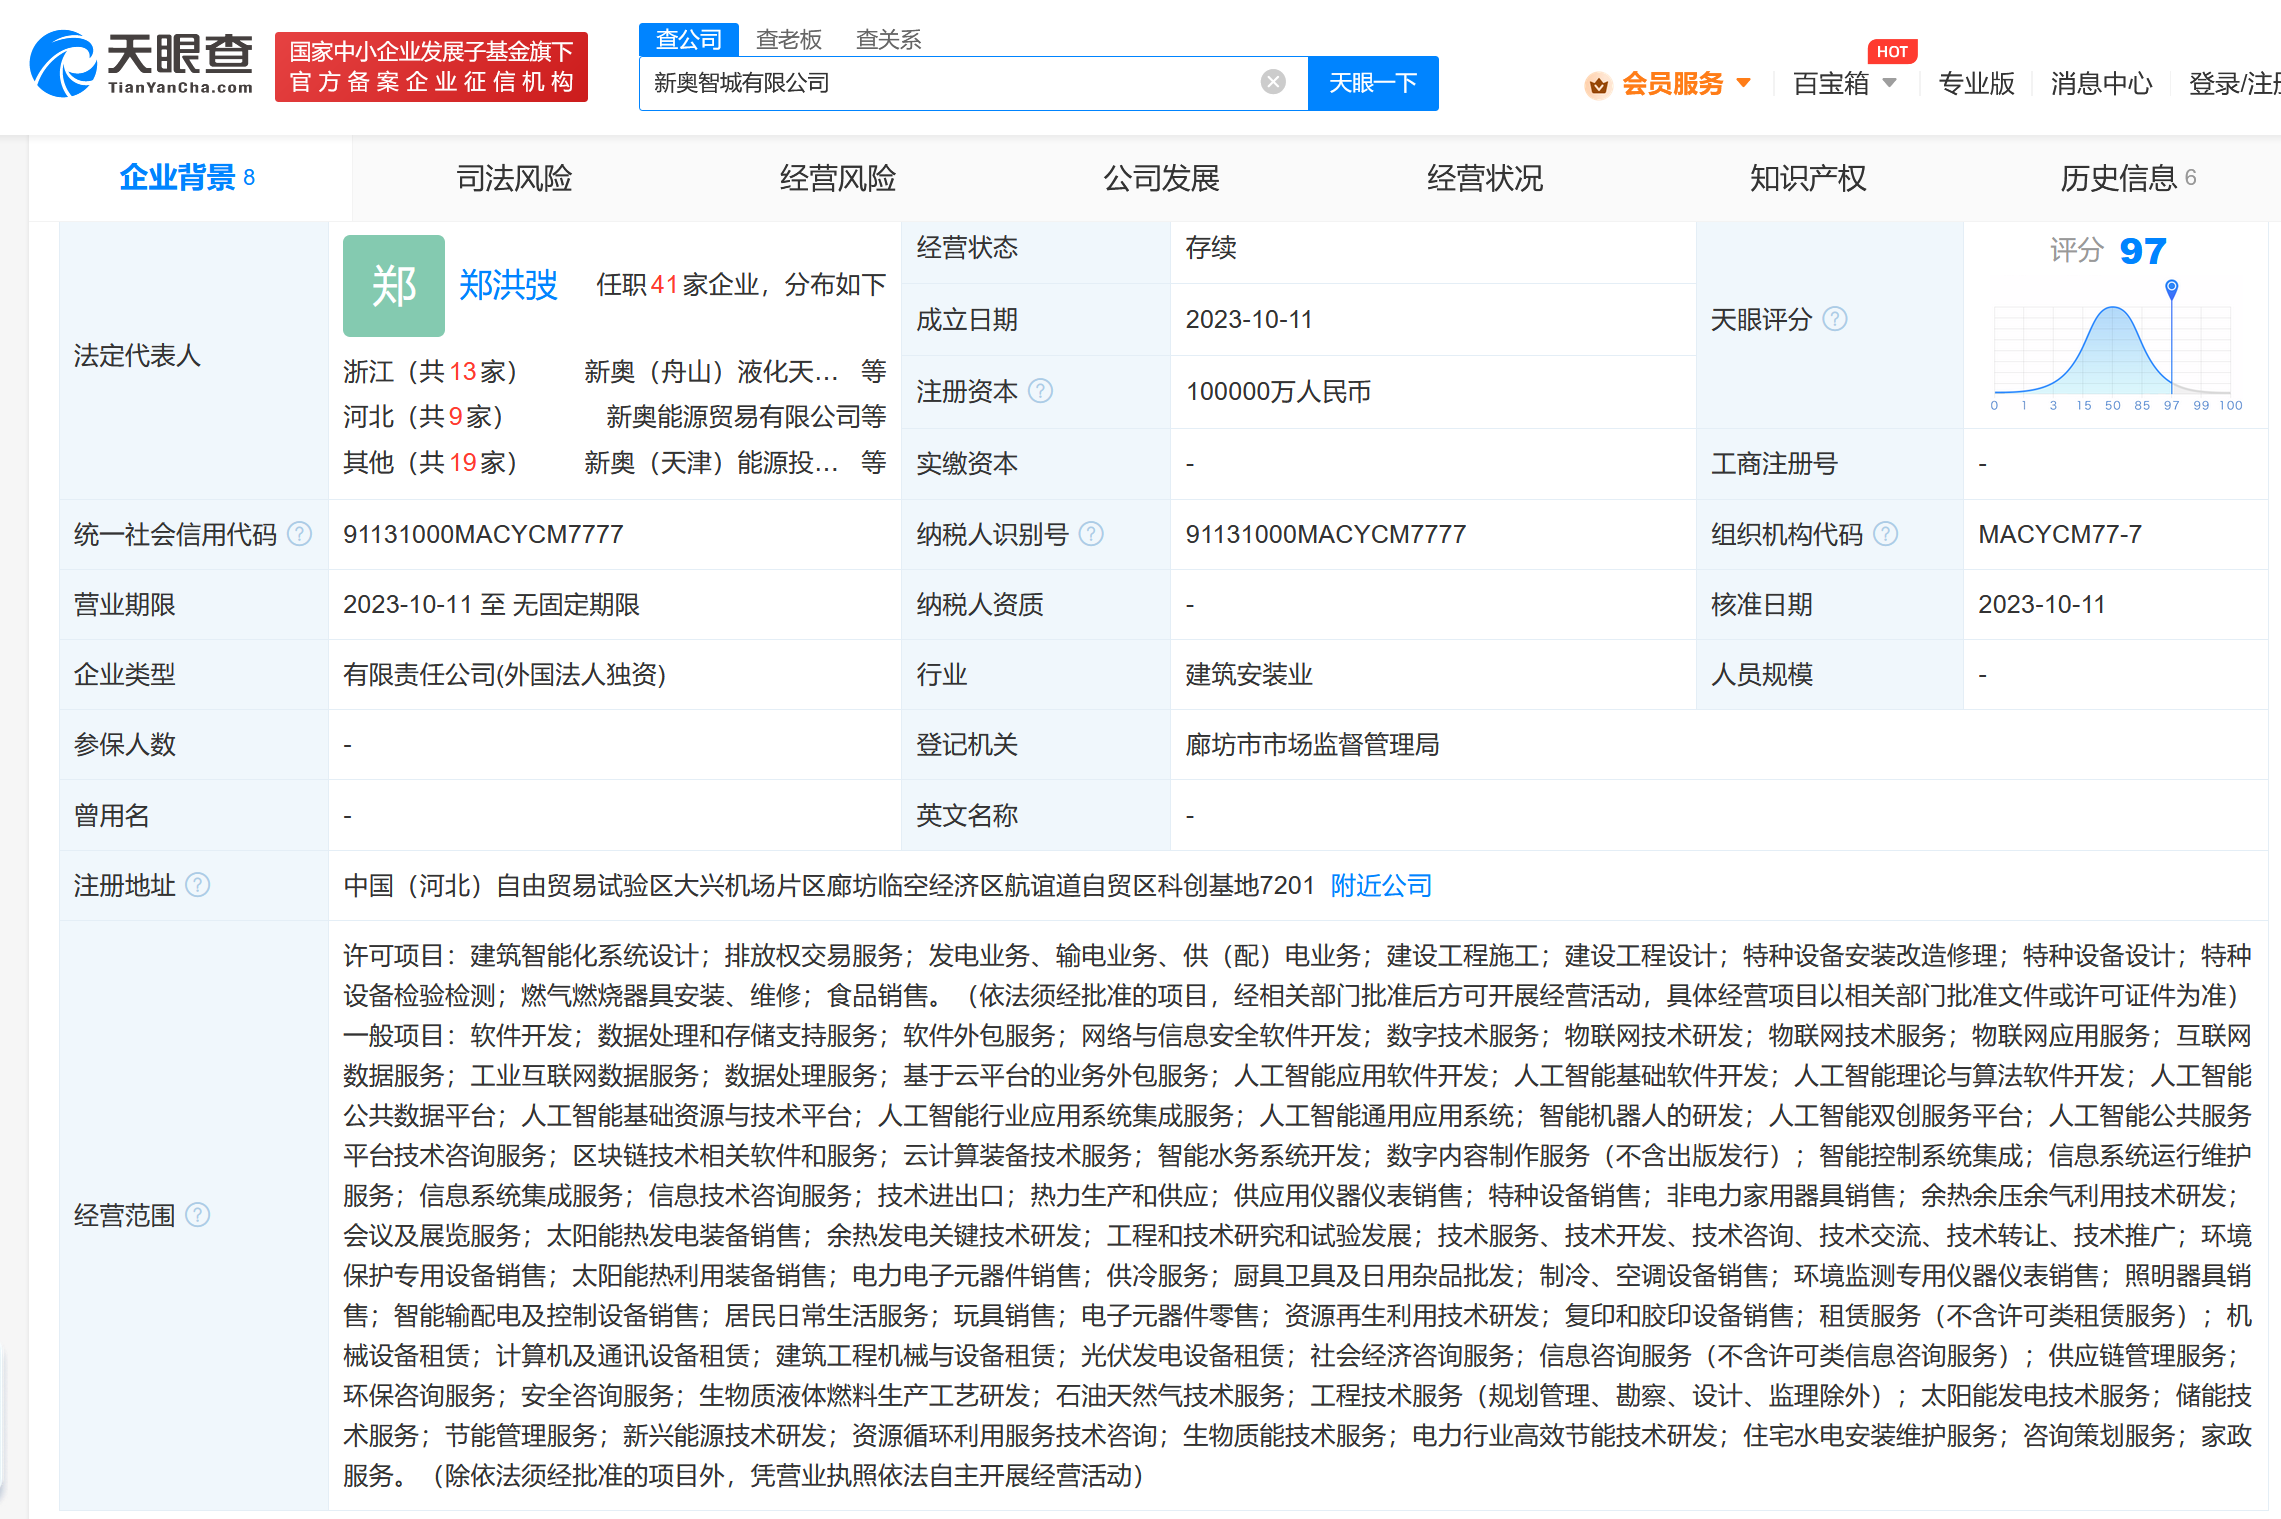This screenshot has width=2281, height=1519.
Task: Click the VIP crown icon beside 会员服务
Action: pos(1598,85)
